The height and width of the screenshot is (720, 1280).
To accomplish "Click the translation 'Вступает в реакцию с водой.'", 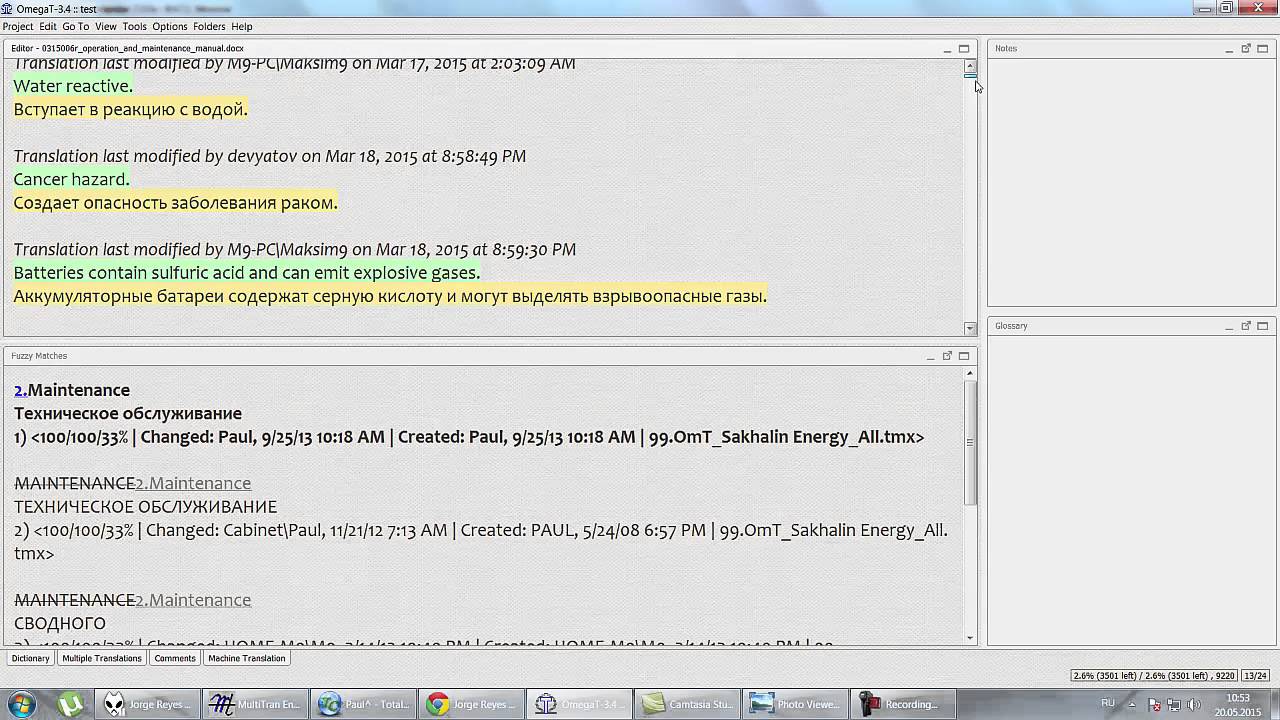I will 130,109.
